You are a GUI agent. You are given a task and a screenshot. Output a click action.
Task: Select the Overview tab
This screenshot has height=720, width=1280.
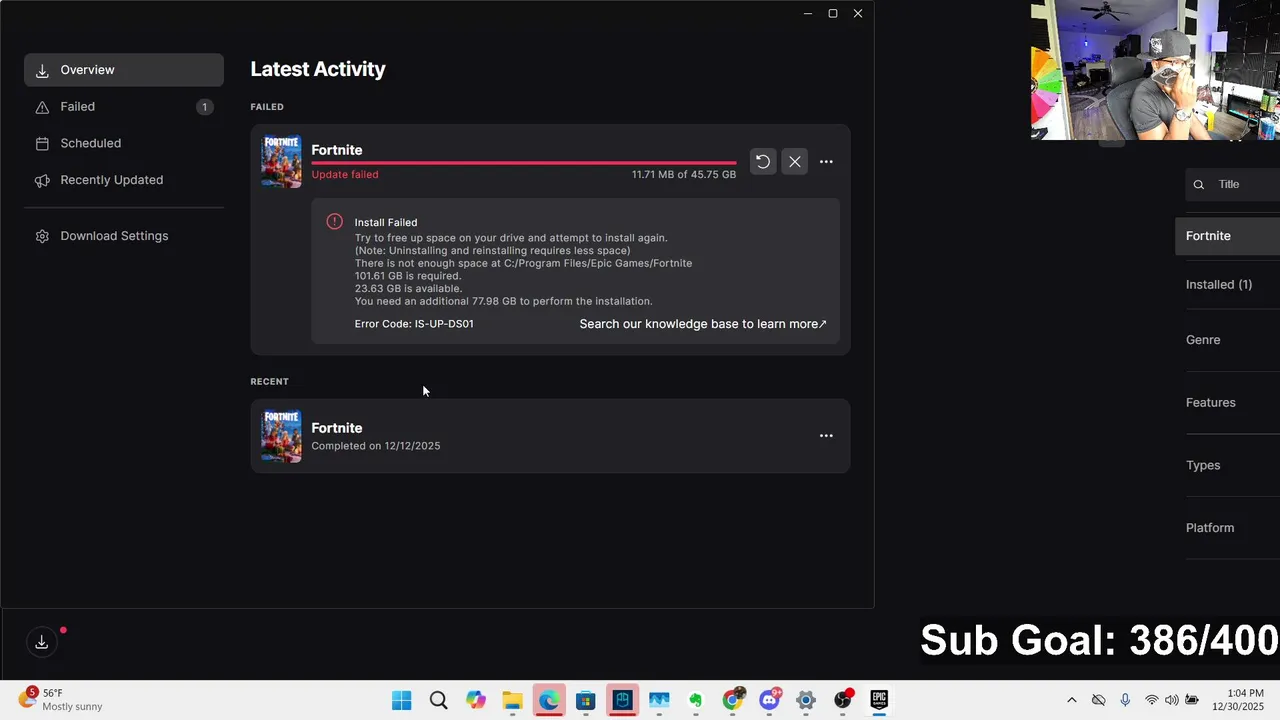tap(124, 70)
